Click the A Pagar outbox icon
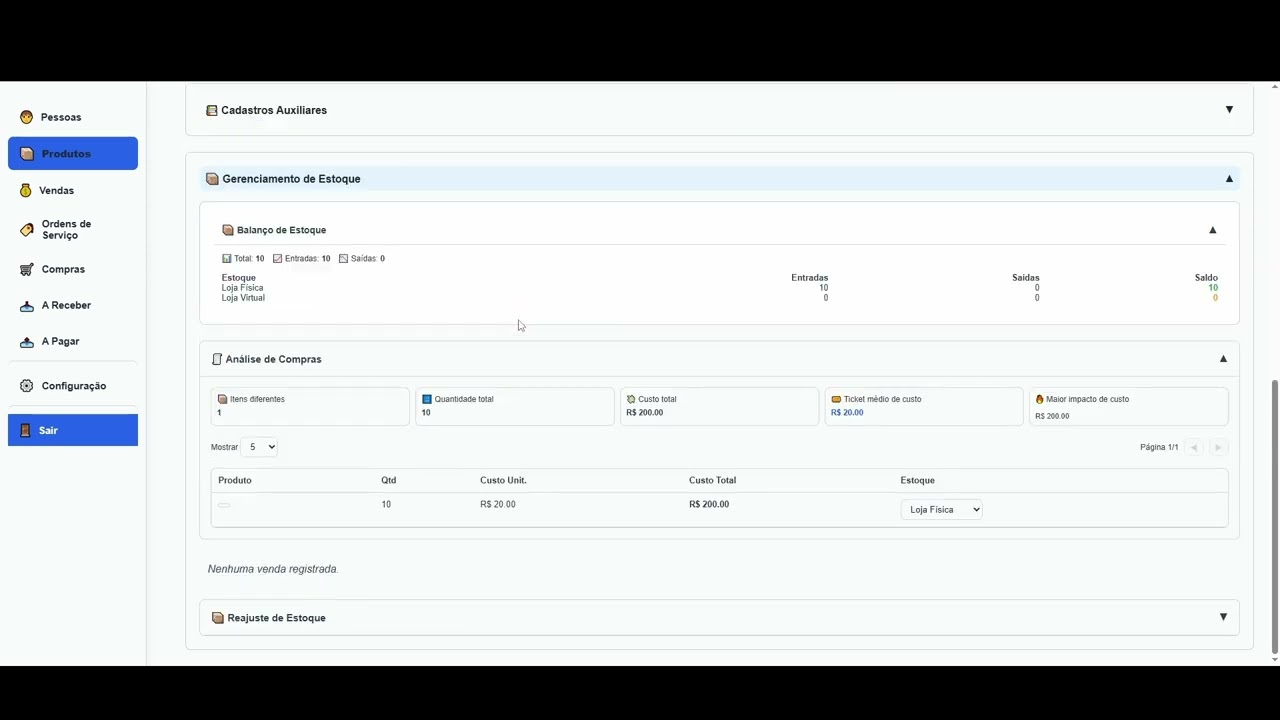 27,341
